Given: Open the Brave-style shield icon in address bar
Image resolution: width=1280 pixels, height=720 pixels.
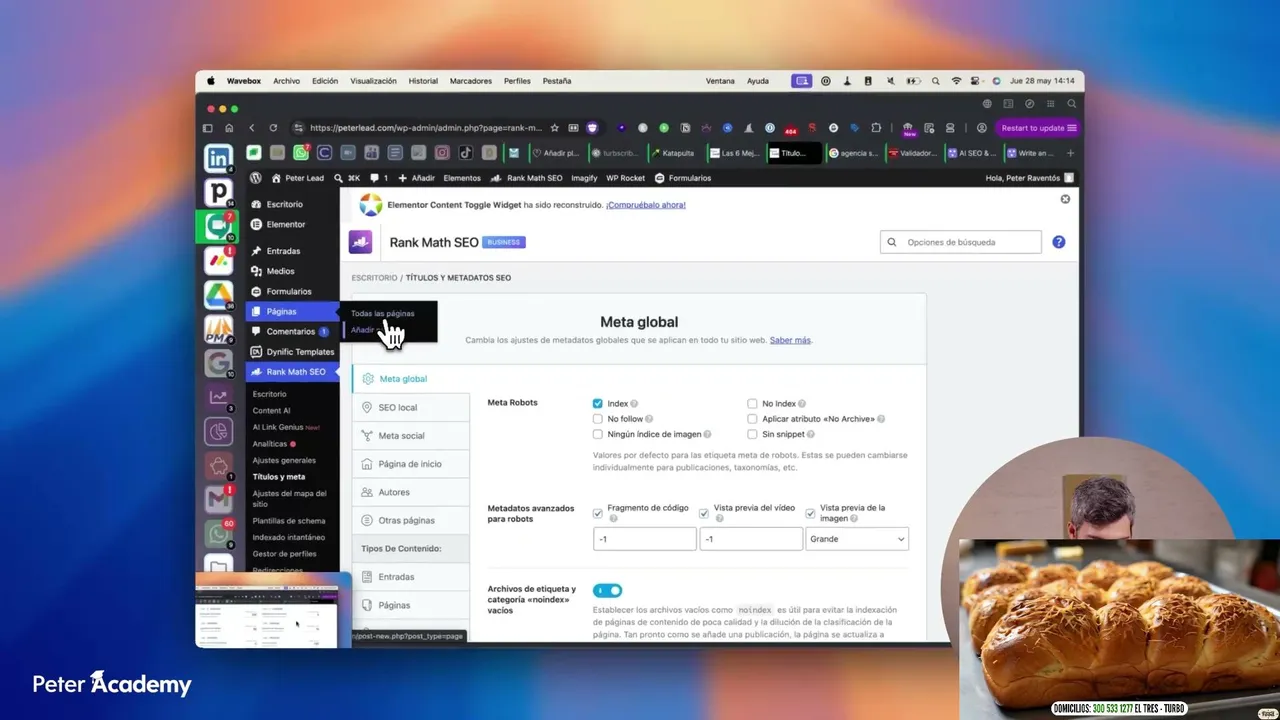Looking at the screenshot, I should coord(593,128).
